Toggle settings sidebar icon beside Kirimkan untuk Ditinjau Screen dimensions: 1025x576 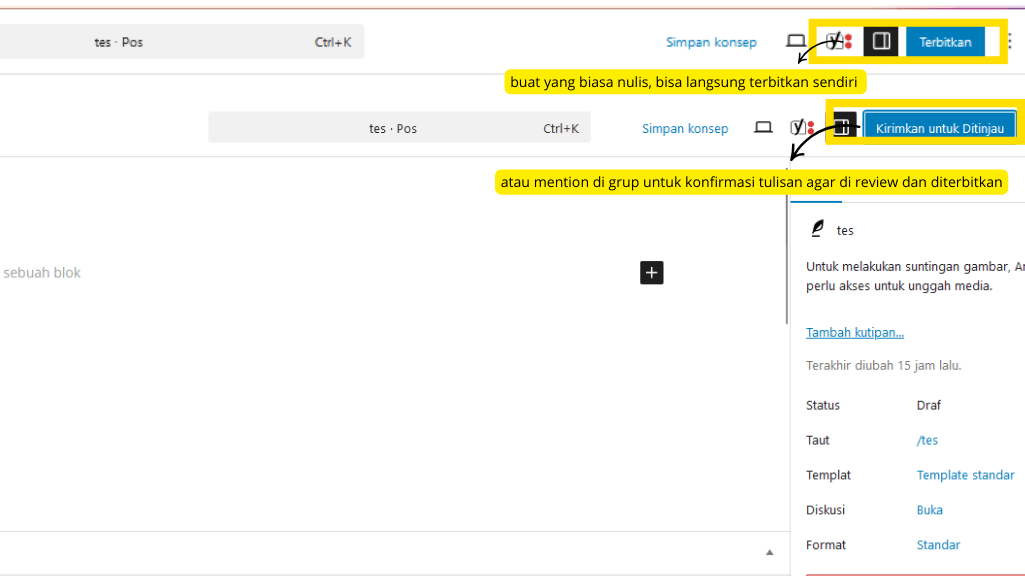844,125
